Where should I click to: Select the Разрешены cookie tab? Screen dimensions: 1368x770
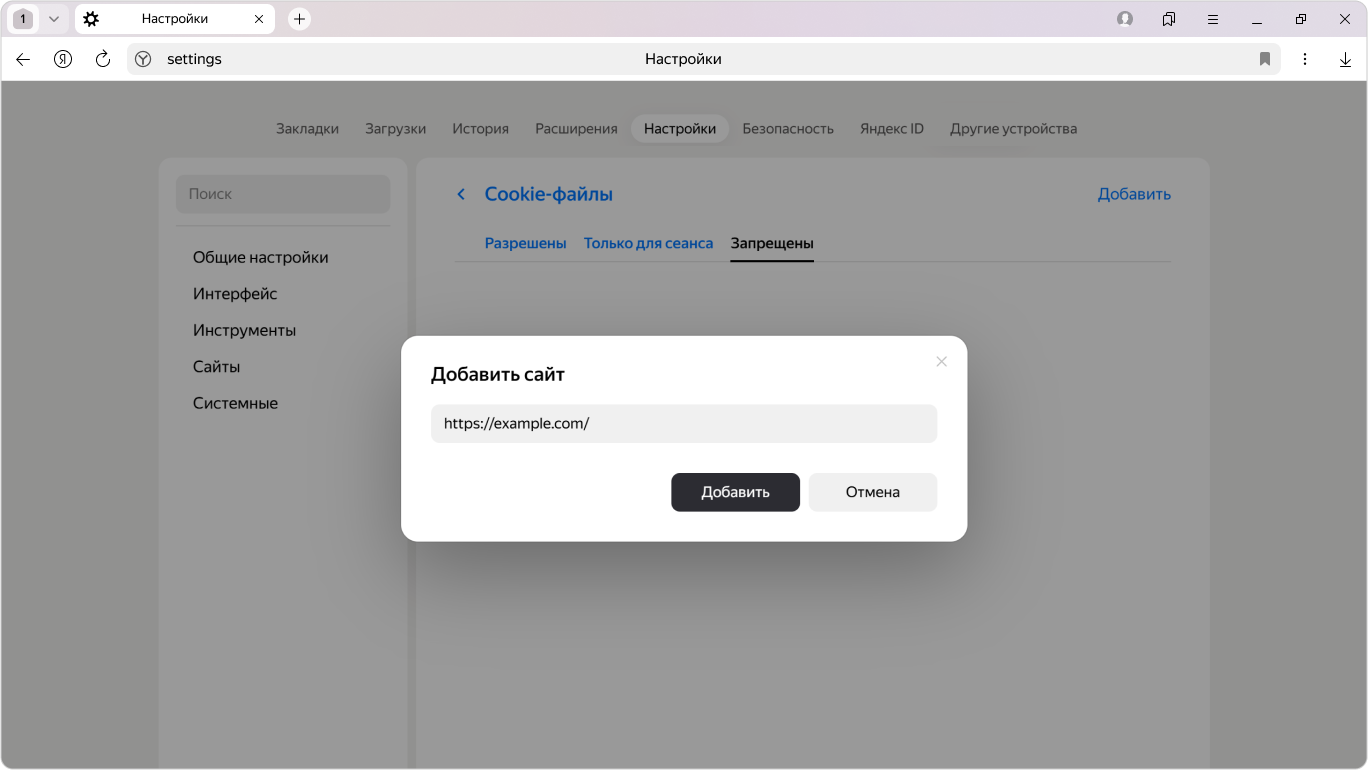[525, 243]
